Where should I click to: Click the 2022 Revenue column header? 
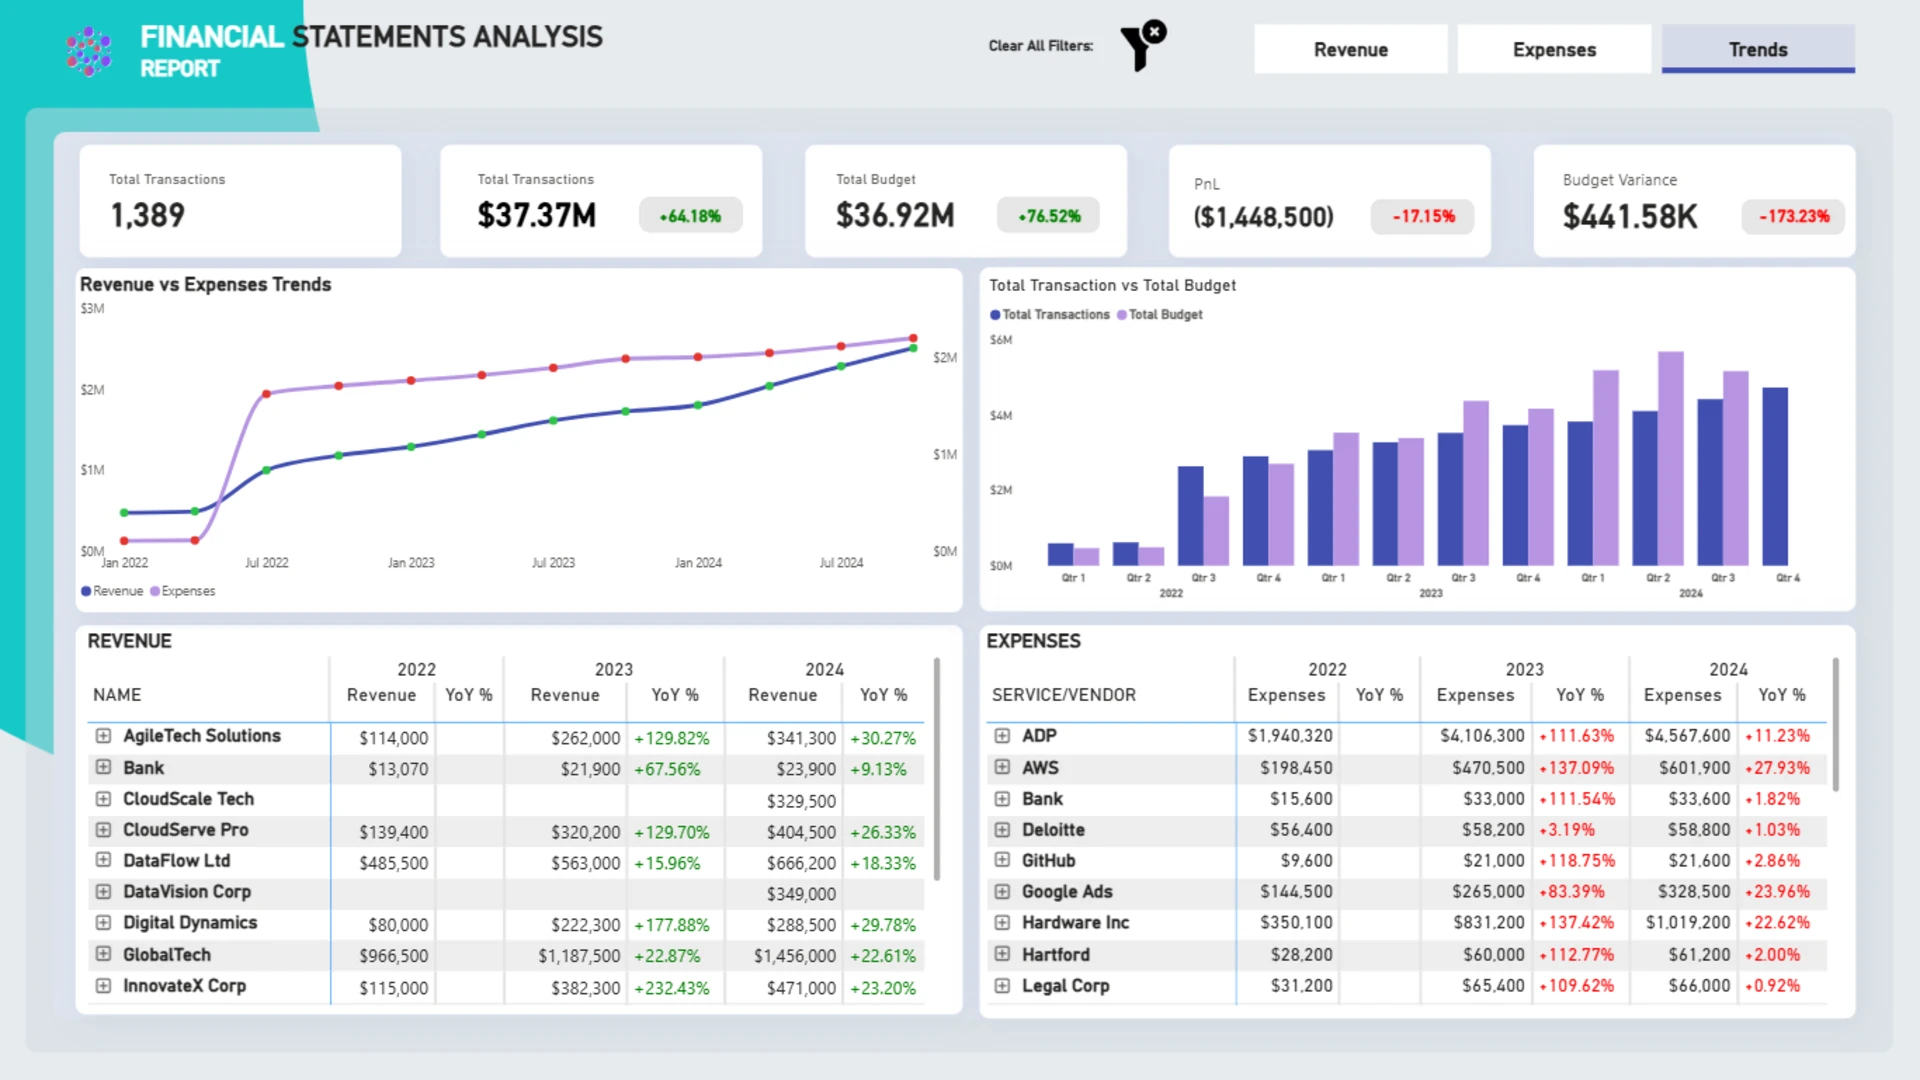pyautogui.click(x=381, y=695)
